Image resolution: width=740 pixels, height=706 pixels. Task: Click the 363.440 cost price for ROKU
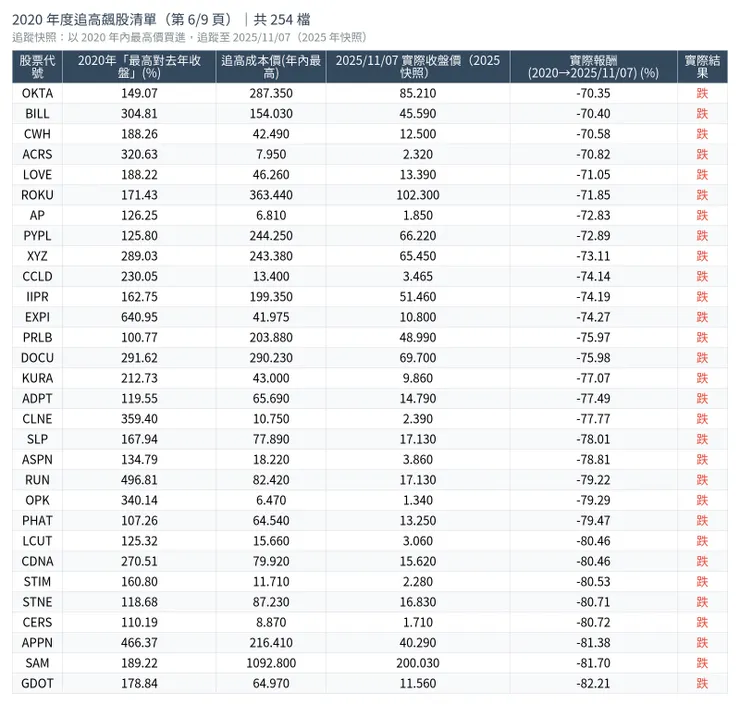click(x=271, y=195)
